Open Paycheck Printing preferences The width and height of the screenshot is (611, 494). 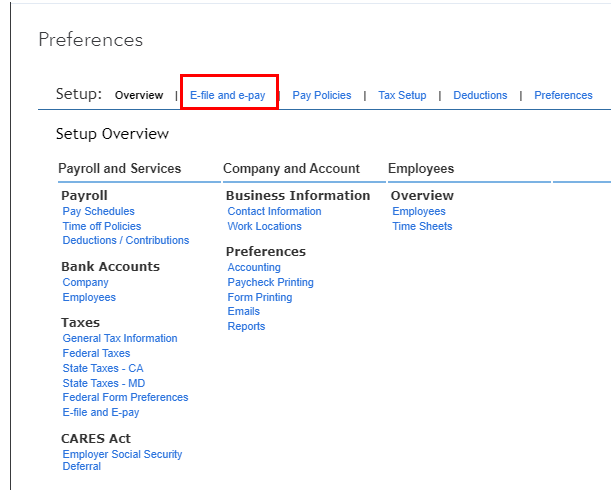(270, 283)
